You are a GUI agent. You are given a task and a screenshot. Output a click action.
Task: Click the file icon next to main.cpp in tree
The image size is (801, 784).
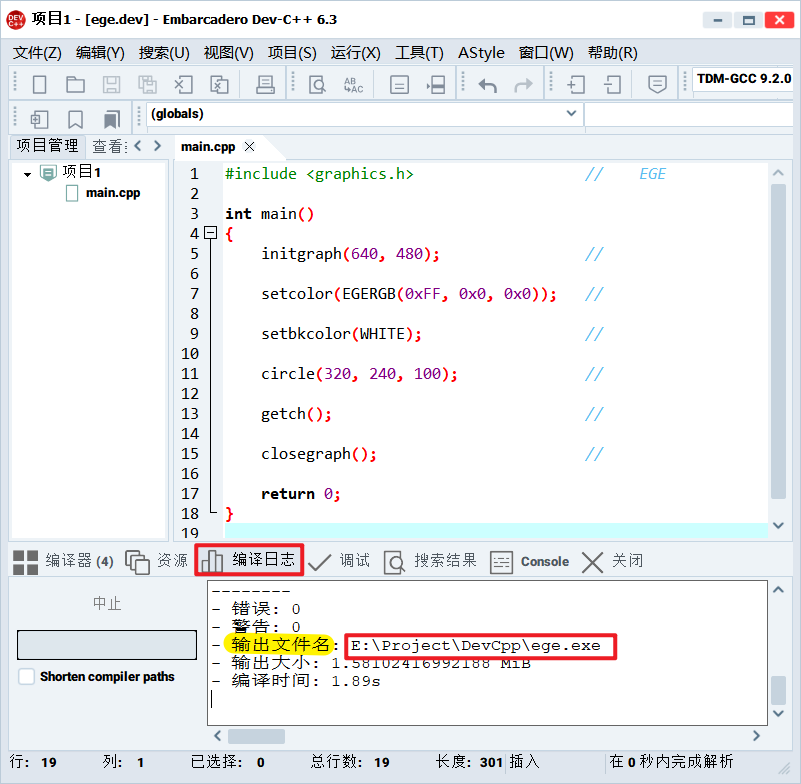point(72,193)
